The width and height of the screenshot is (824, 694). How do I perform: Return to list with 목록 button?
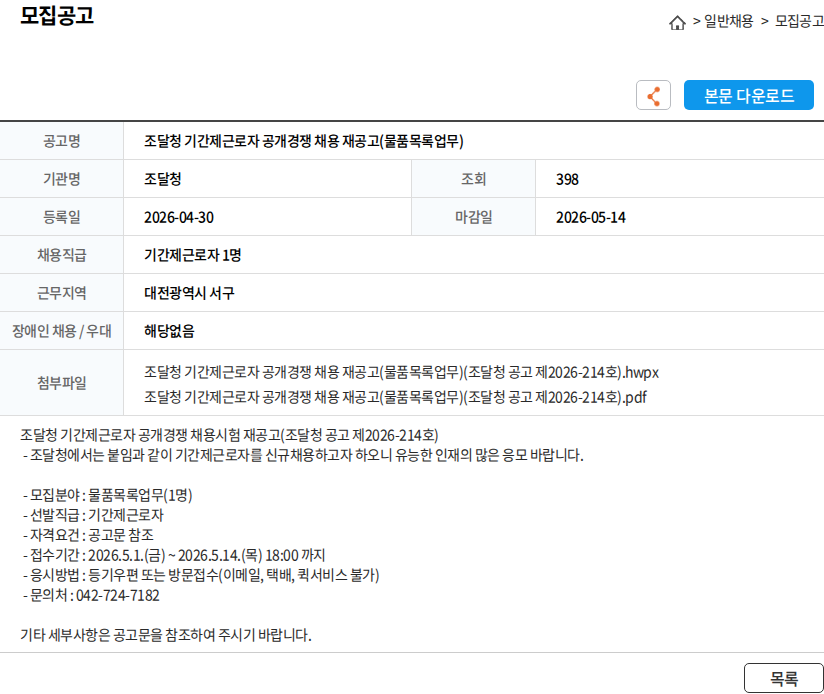(x=784, y=678)
